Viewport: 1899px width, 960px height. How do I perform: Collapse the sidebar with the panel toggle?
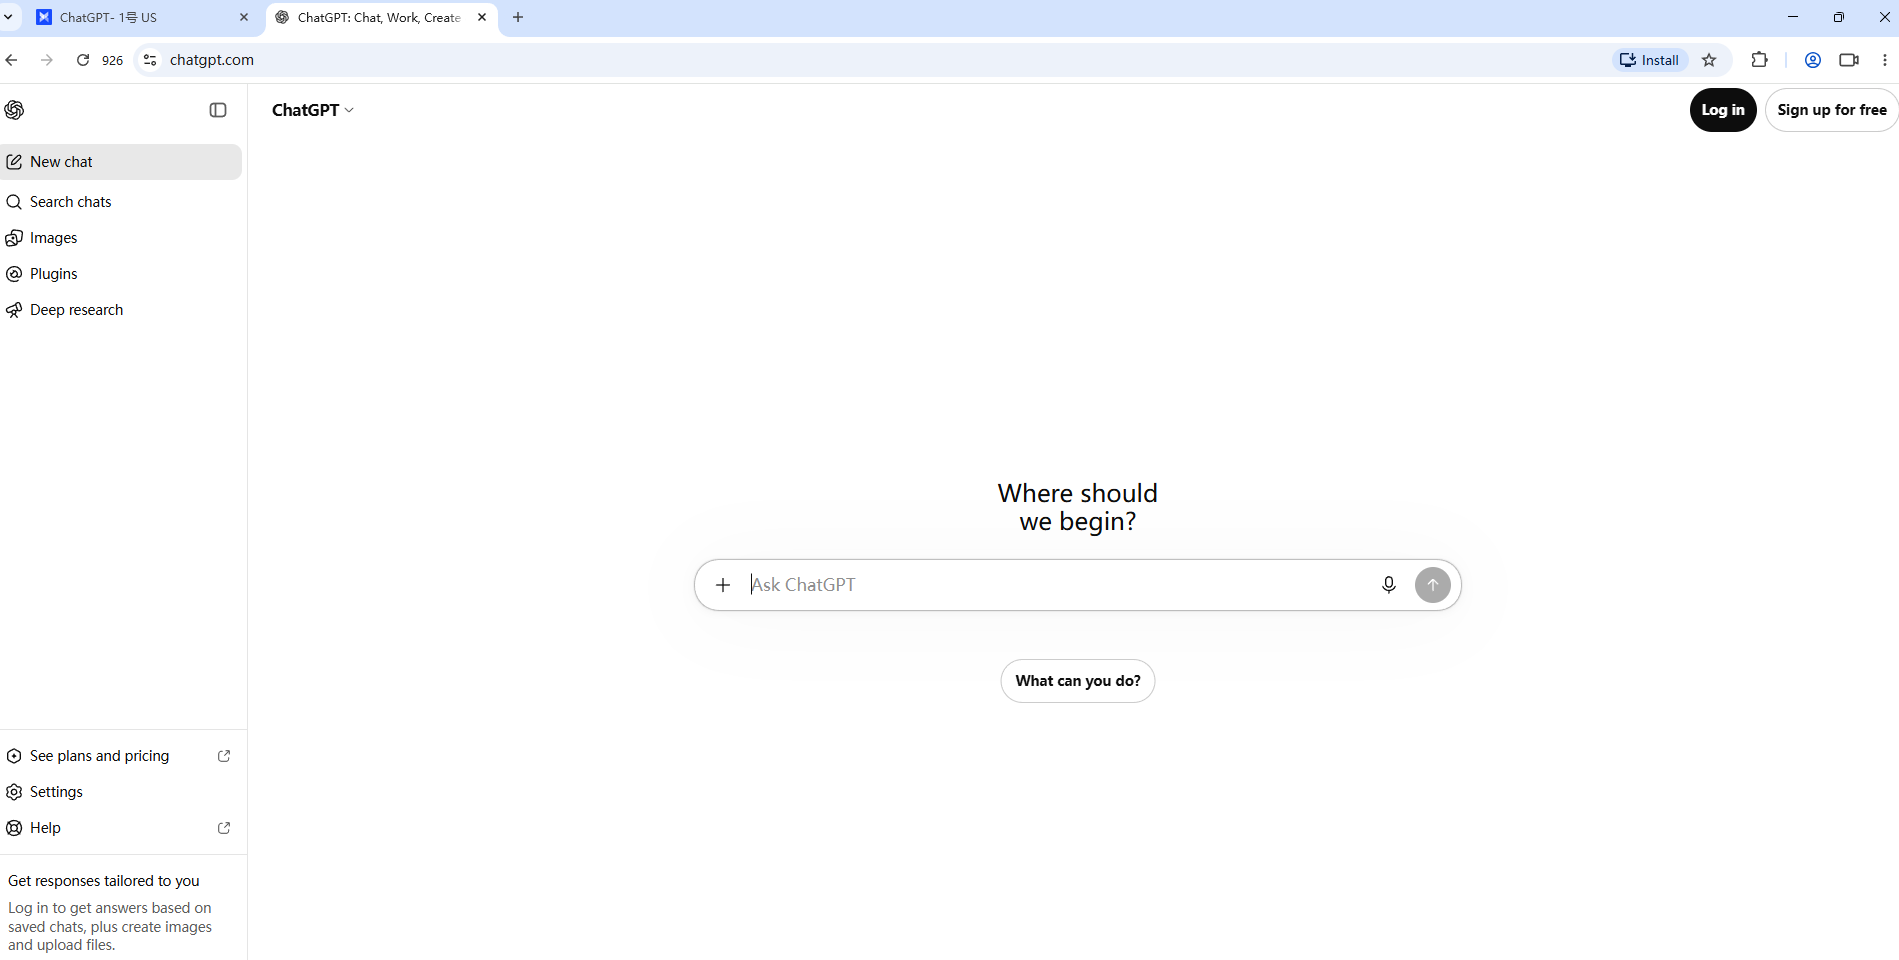click(218, 110)
